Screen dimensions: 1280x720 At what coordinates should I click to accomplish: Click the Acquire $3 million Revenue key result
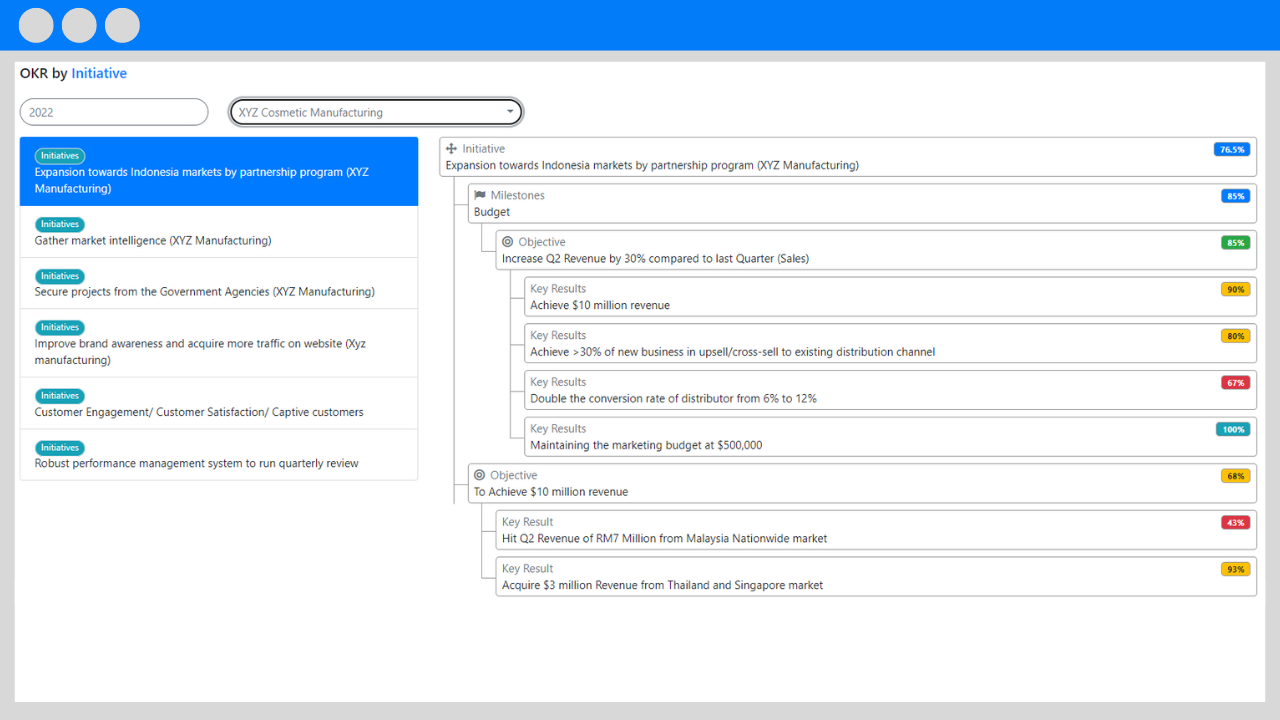coord(662,585)
